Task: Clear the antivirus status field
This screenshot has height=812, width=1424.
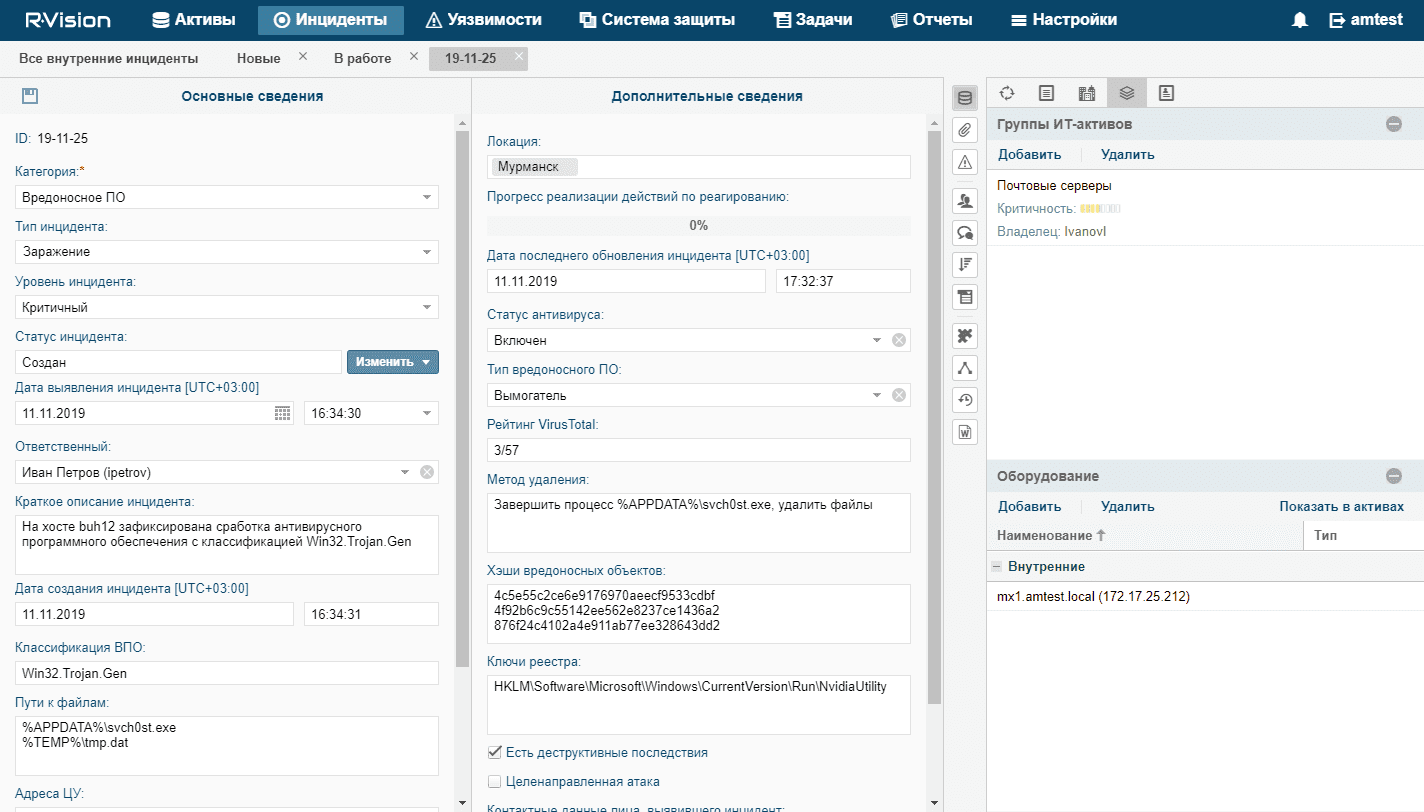Action: pos(899,340)
